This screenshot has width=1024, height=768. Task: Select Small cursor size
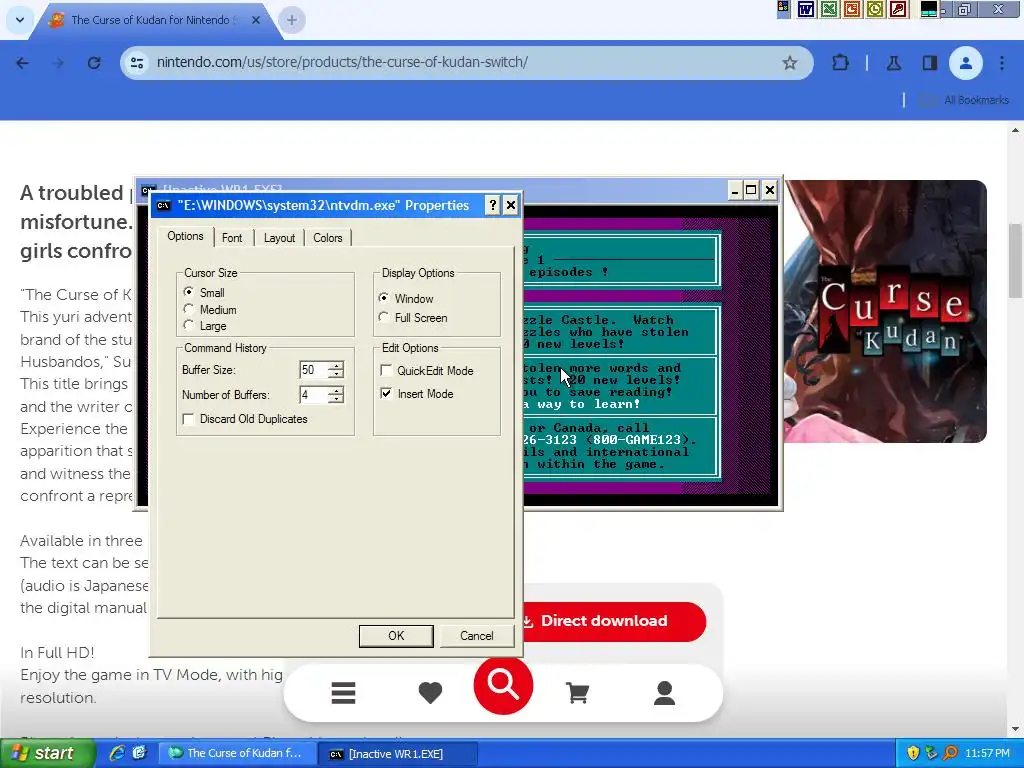tap(189, 292)
